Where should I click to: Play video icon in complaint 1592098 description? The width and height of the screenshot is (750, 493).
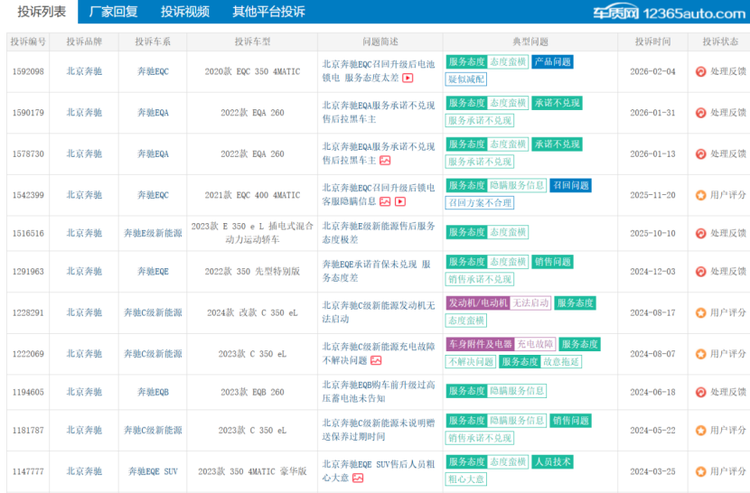[408, 78]
